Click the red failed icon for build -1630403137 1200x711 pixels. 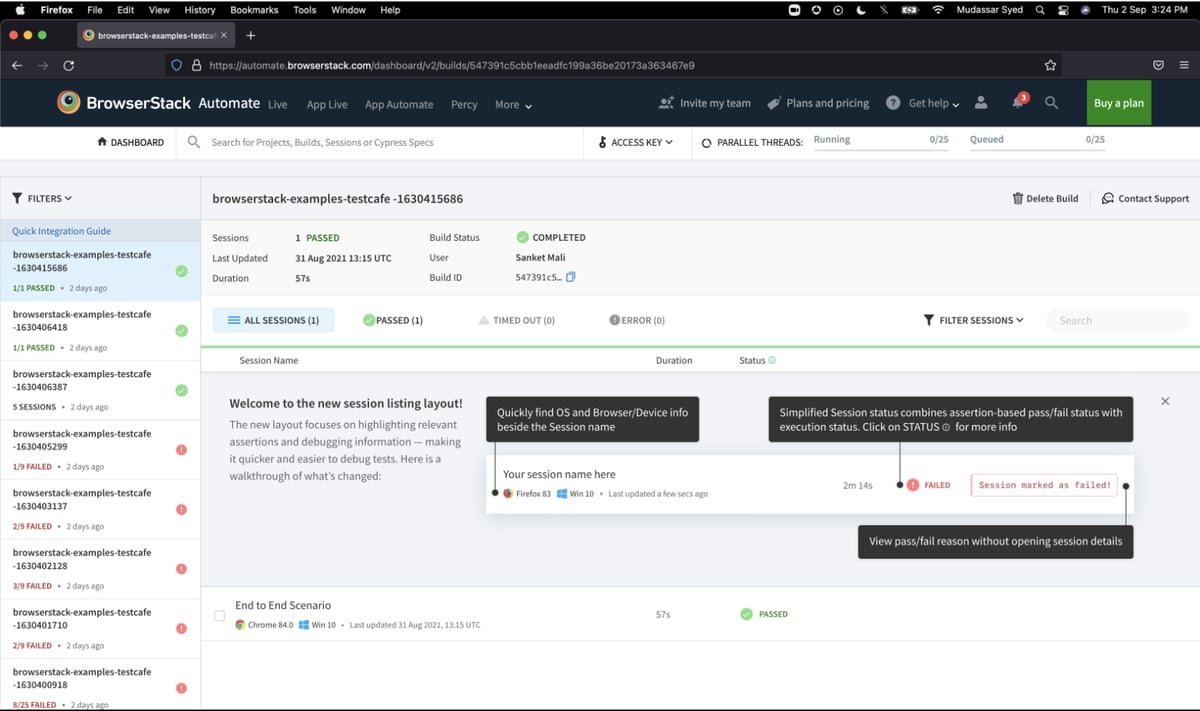181,509
